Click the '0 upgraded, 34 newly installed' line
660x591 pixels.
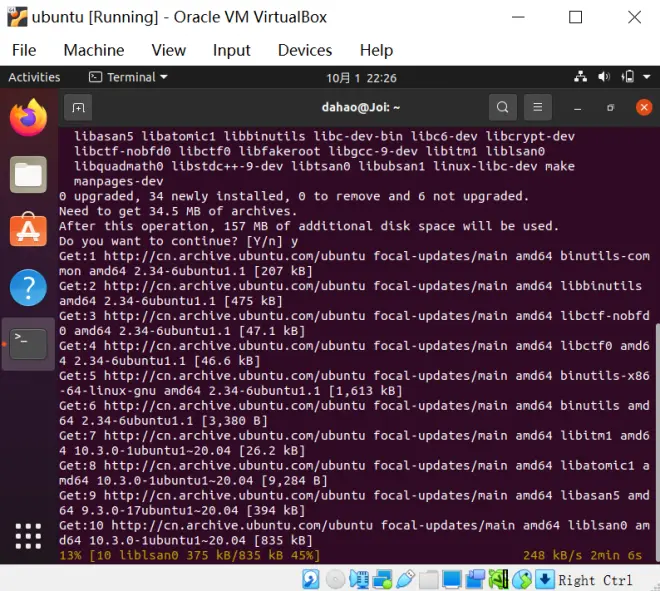(294, 196)
